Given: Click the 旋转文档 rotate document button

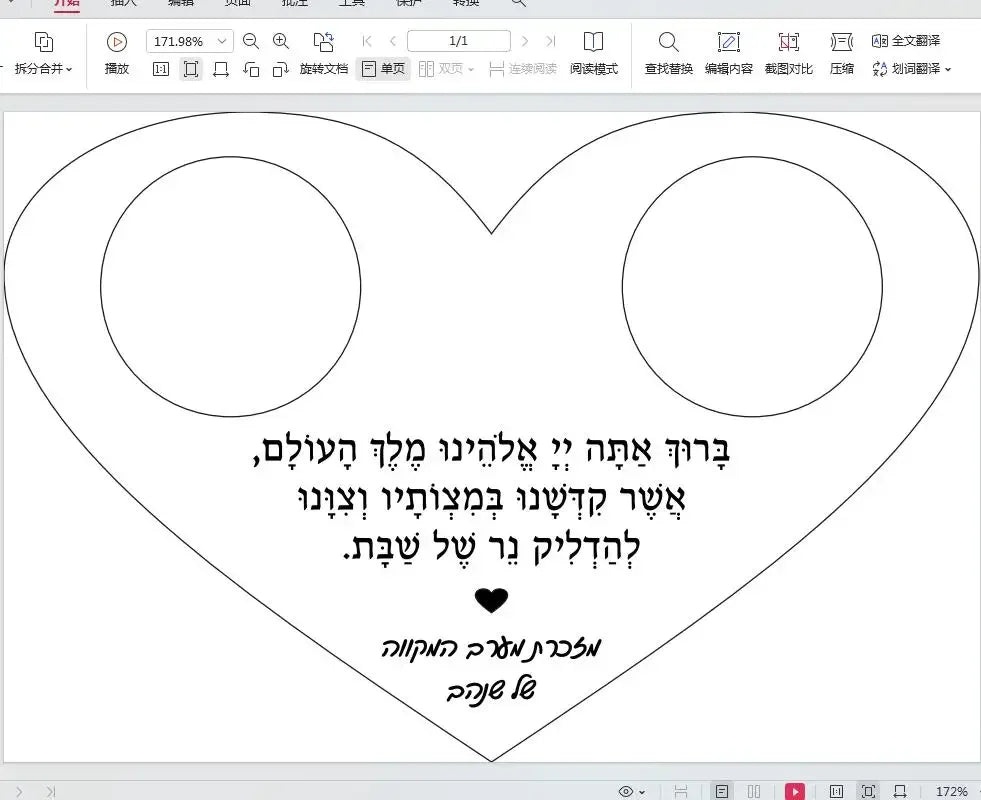Looking at the screenshot, I should click(323, 54).
